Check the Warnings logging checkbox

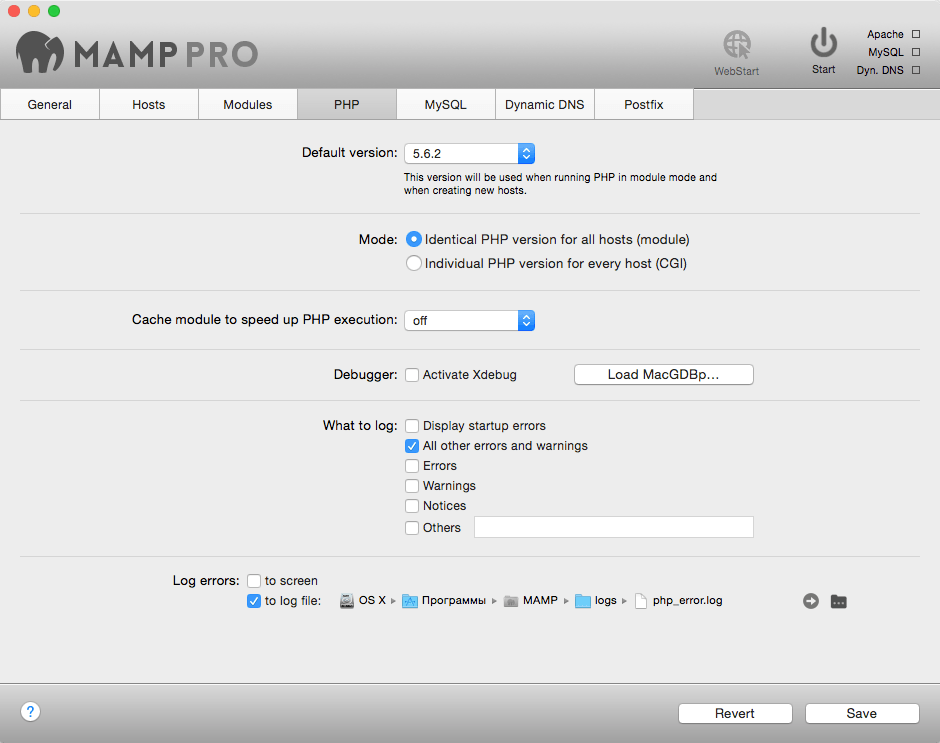[412, 486]
